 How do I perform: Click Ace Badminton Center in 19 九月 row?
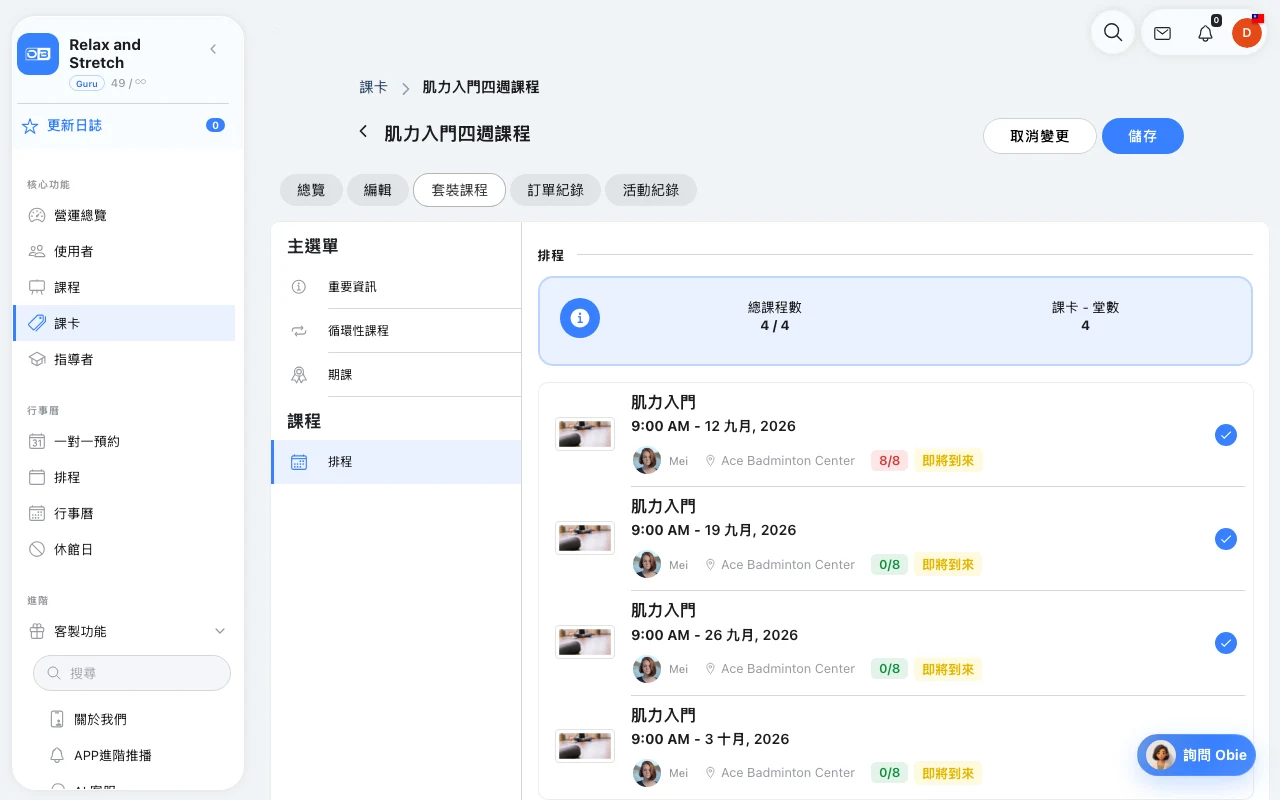pos(788,565)
